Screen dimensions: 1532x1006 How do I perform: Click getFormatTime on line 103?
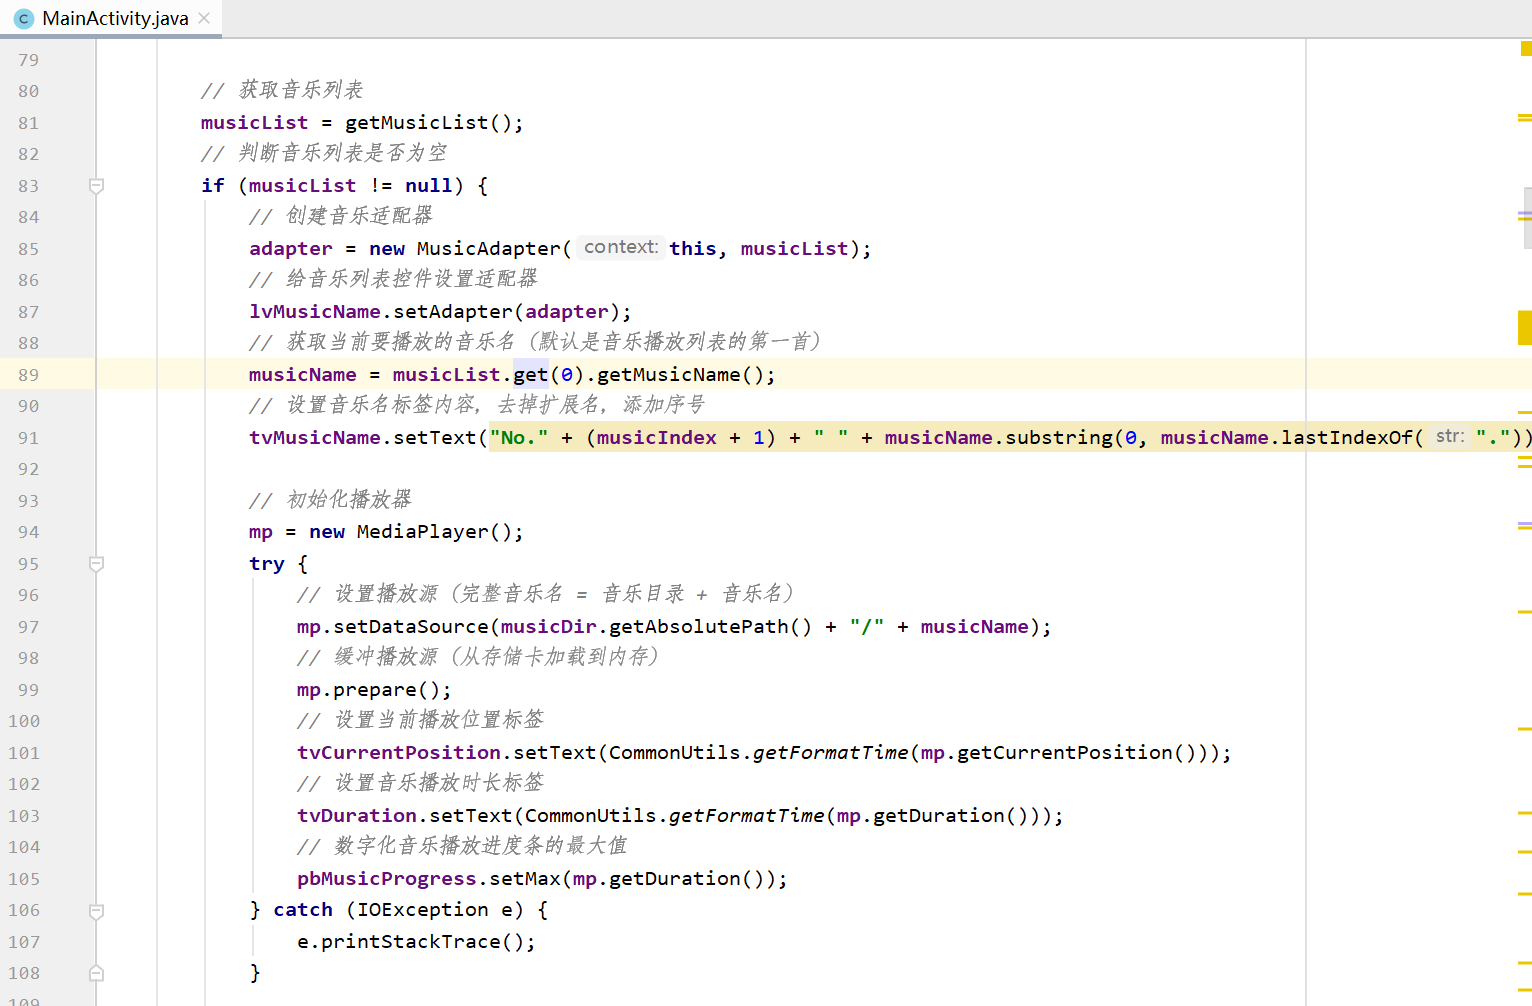click(x=747, y=816)
